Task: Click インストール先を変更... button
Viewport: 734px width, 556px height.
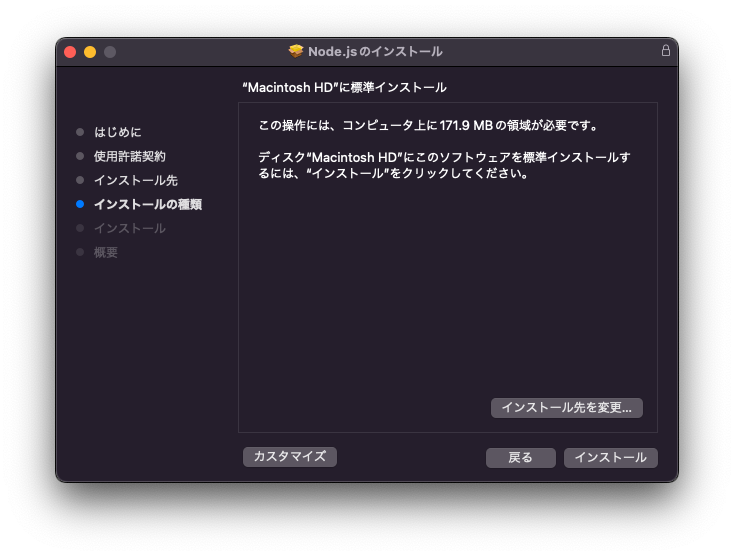Action: 566,408
